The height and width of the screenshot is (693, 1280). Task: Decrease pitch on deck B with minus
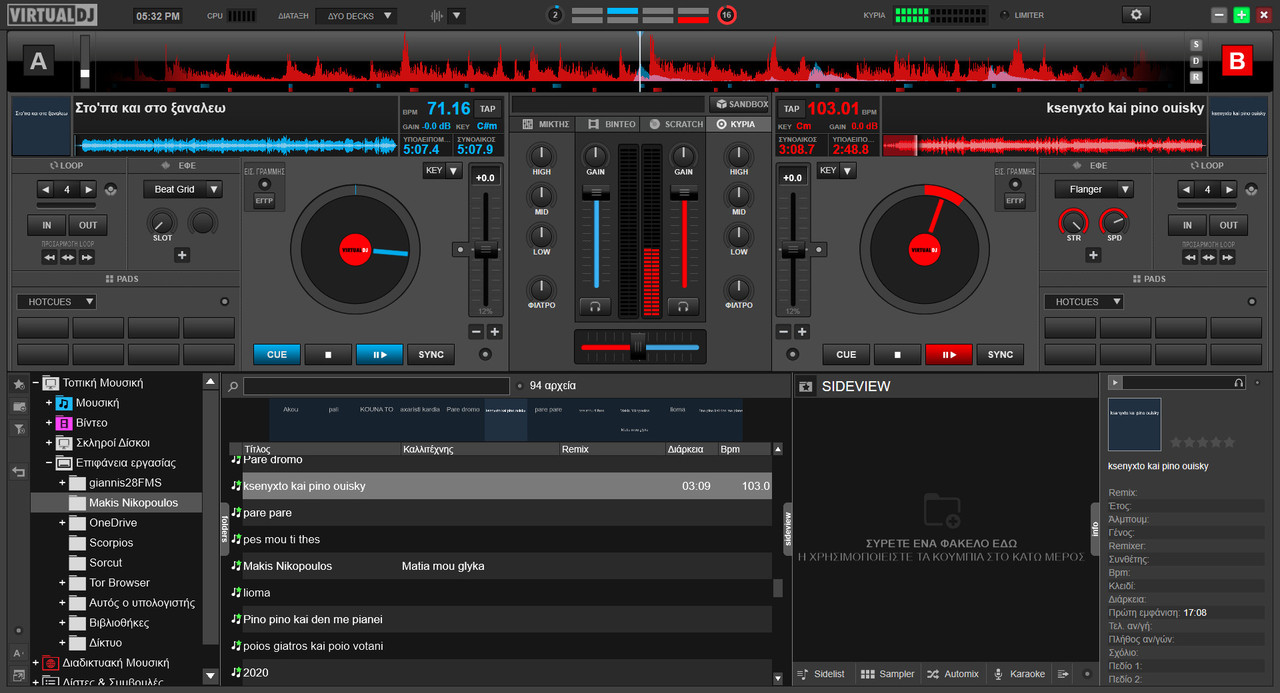pos(784,332)
